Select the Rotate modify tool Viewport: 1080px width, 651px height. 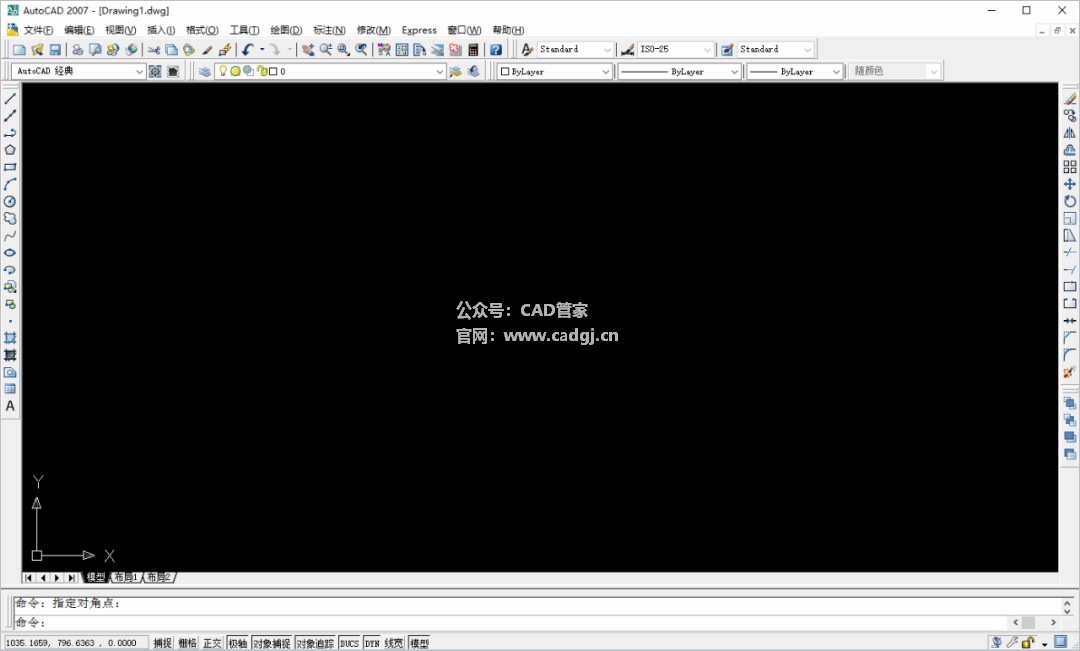(x=1070, y=202)
